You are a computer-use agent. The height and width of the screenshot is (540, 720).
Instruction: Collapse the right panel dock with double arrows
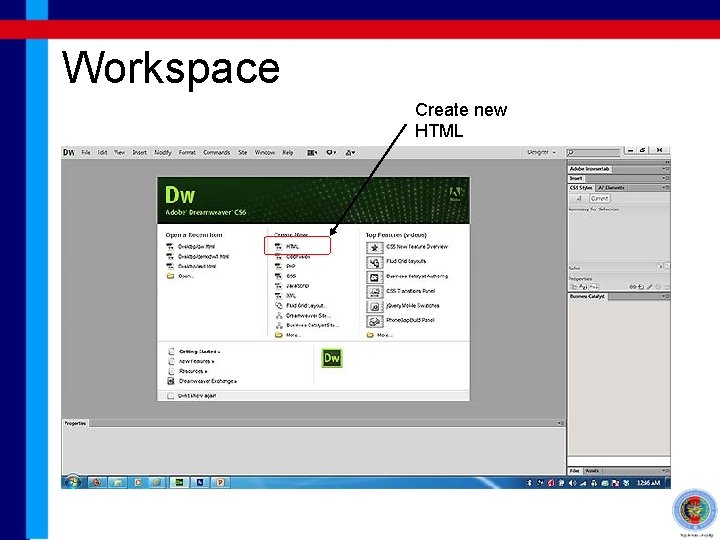click(x=667, y=162)
